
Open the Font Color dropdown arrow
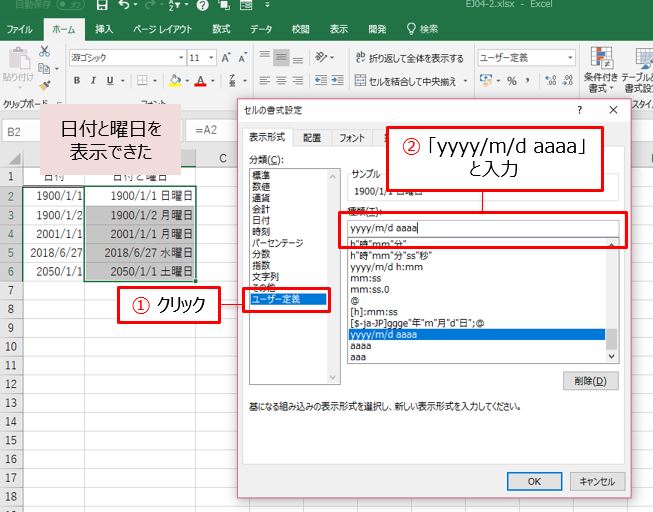pyautogui.click(x=213, y=81)
